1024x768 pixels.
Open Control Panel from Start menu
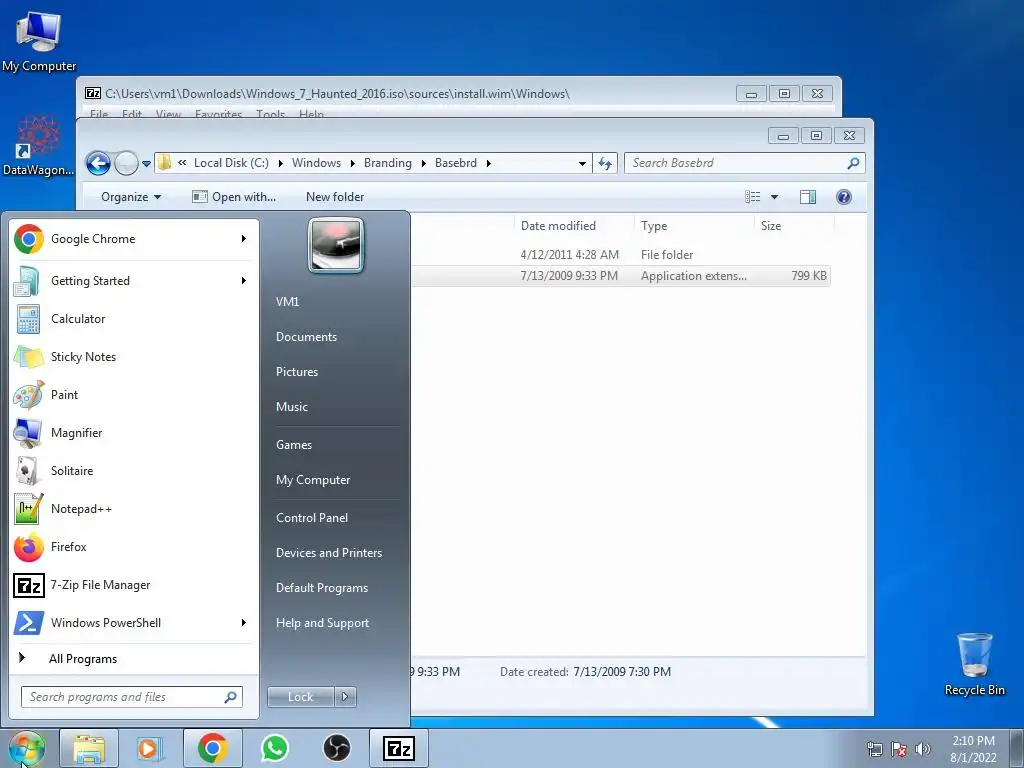click(312, 518)
